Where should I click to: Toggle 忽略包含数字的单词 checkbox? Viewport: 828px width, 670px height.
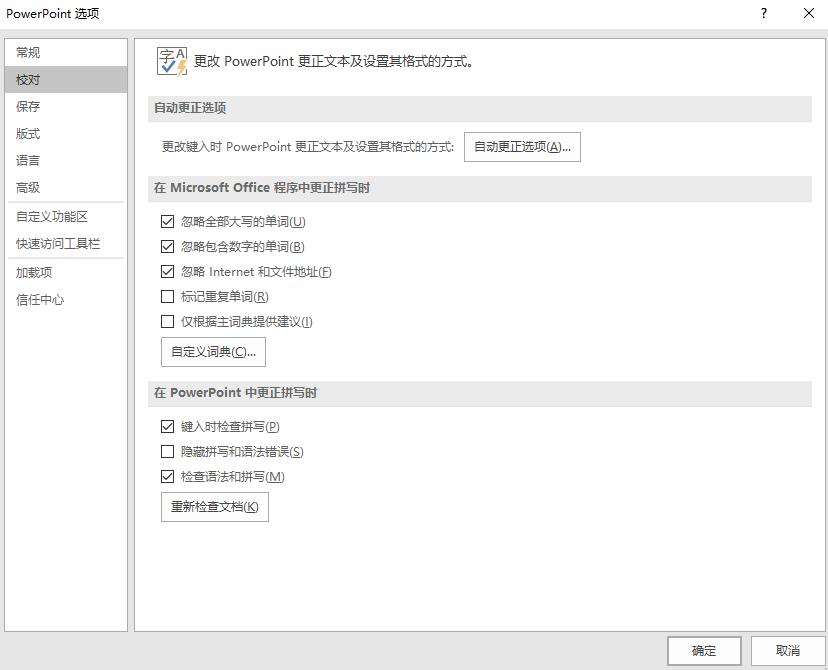point(167,247)
